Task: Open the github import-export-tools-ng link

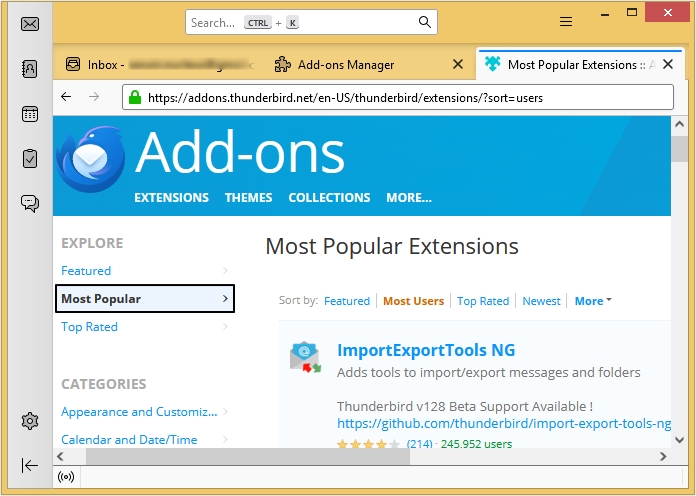Action: point(504,424)
